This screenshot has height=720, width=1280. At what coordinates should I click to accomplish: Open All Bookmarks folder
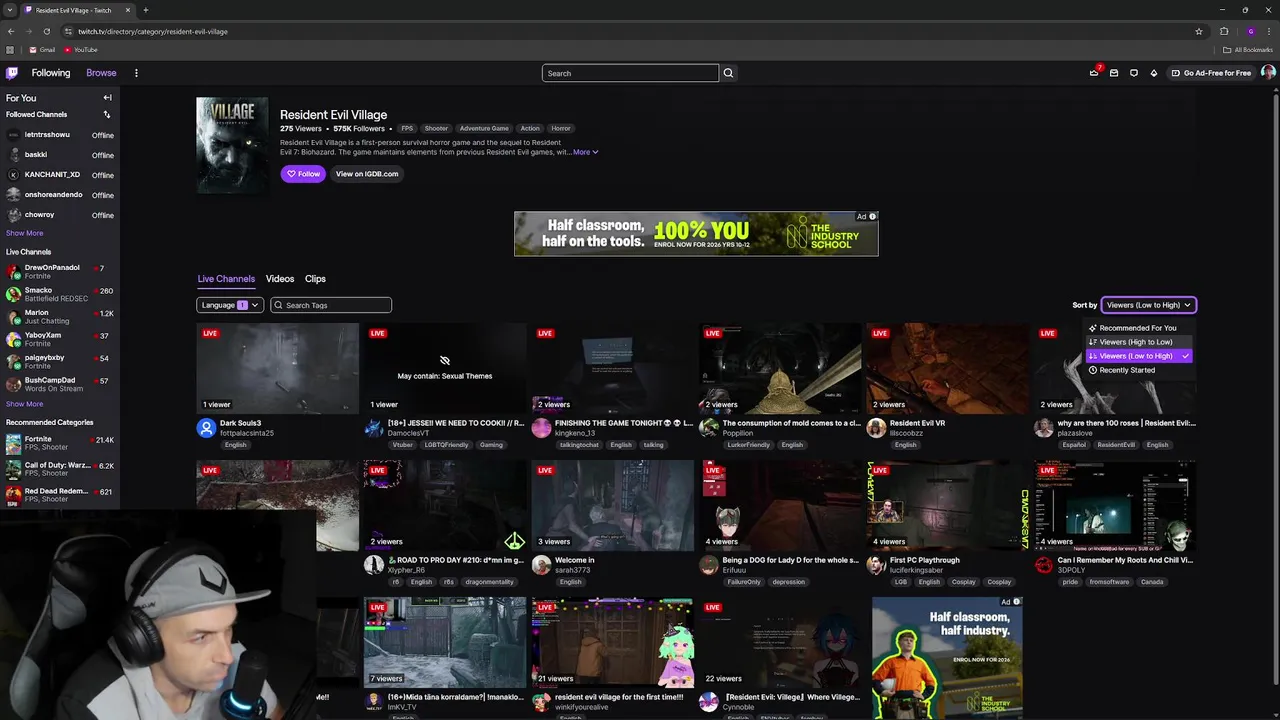(x=1248, y=50)
